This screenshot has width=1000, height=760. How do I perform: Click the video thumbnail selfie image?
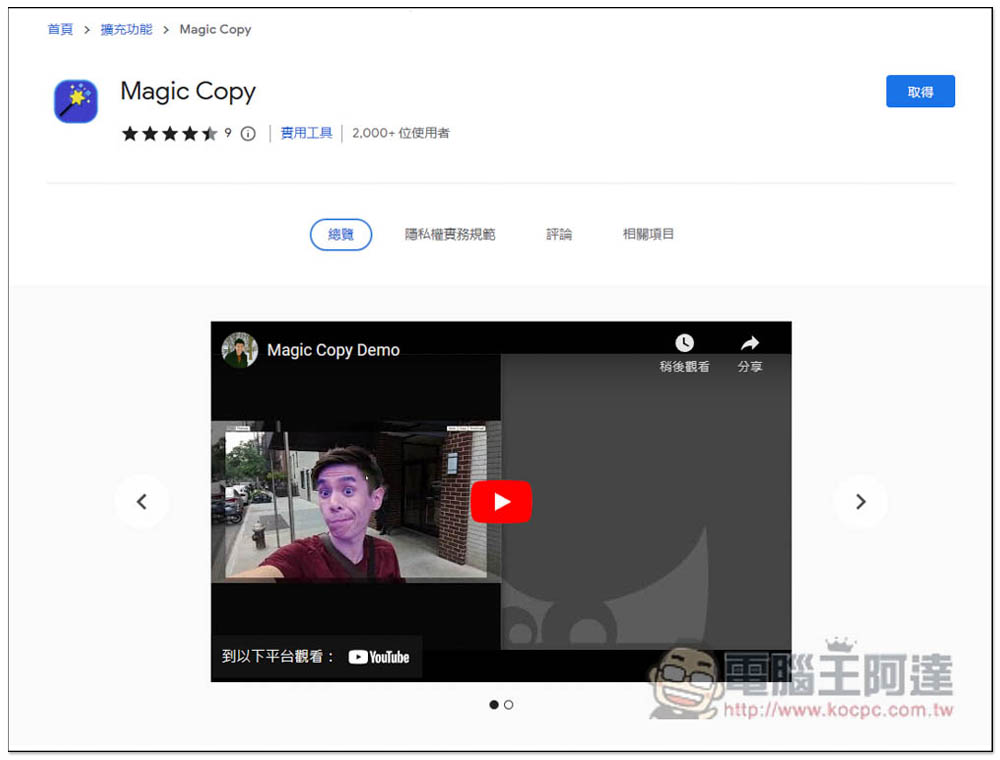(x=356, y=501)
